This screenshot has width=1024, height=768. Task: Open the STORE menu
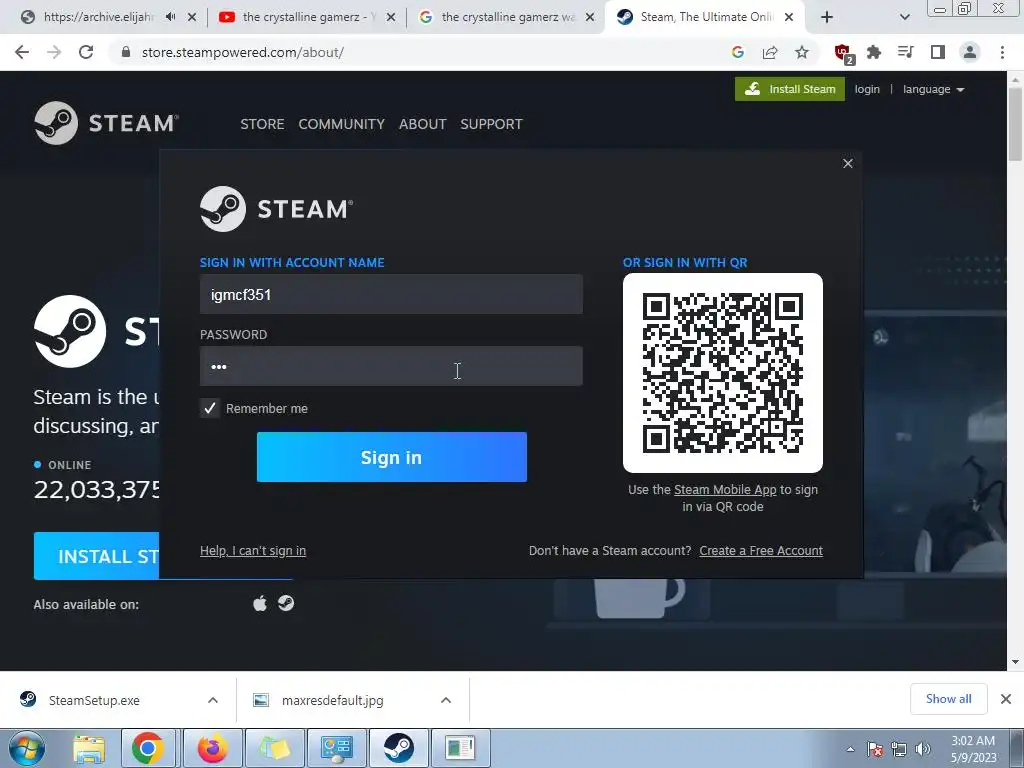point(262,124)
